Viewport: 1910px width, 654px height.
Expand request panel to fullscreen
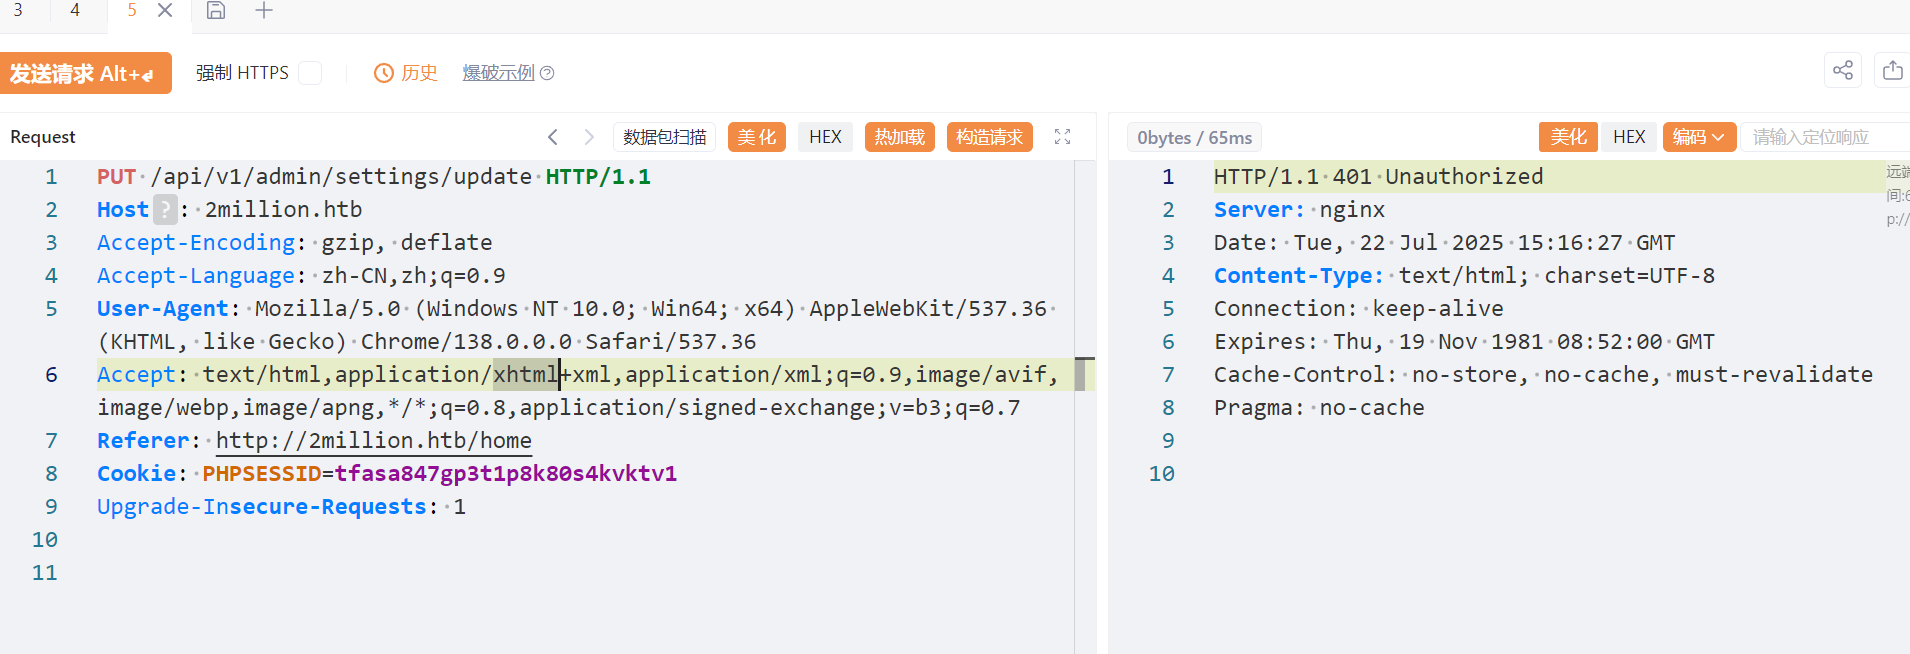[1062, 137]
